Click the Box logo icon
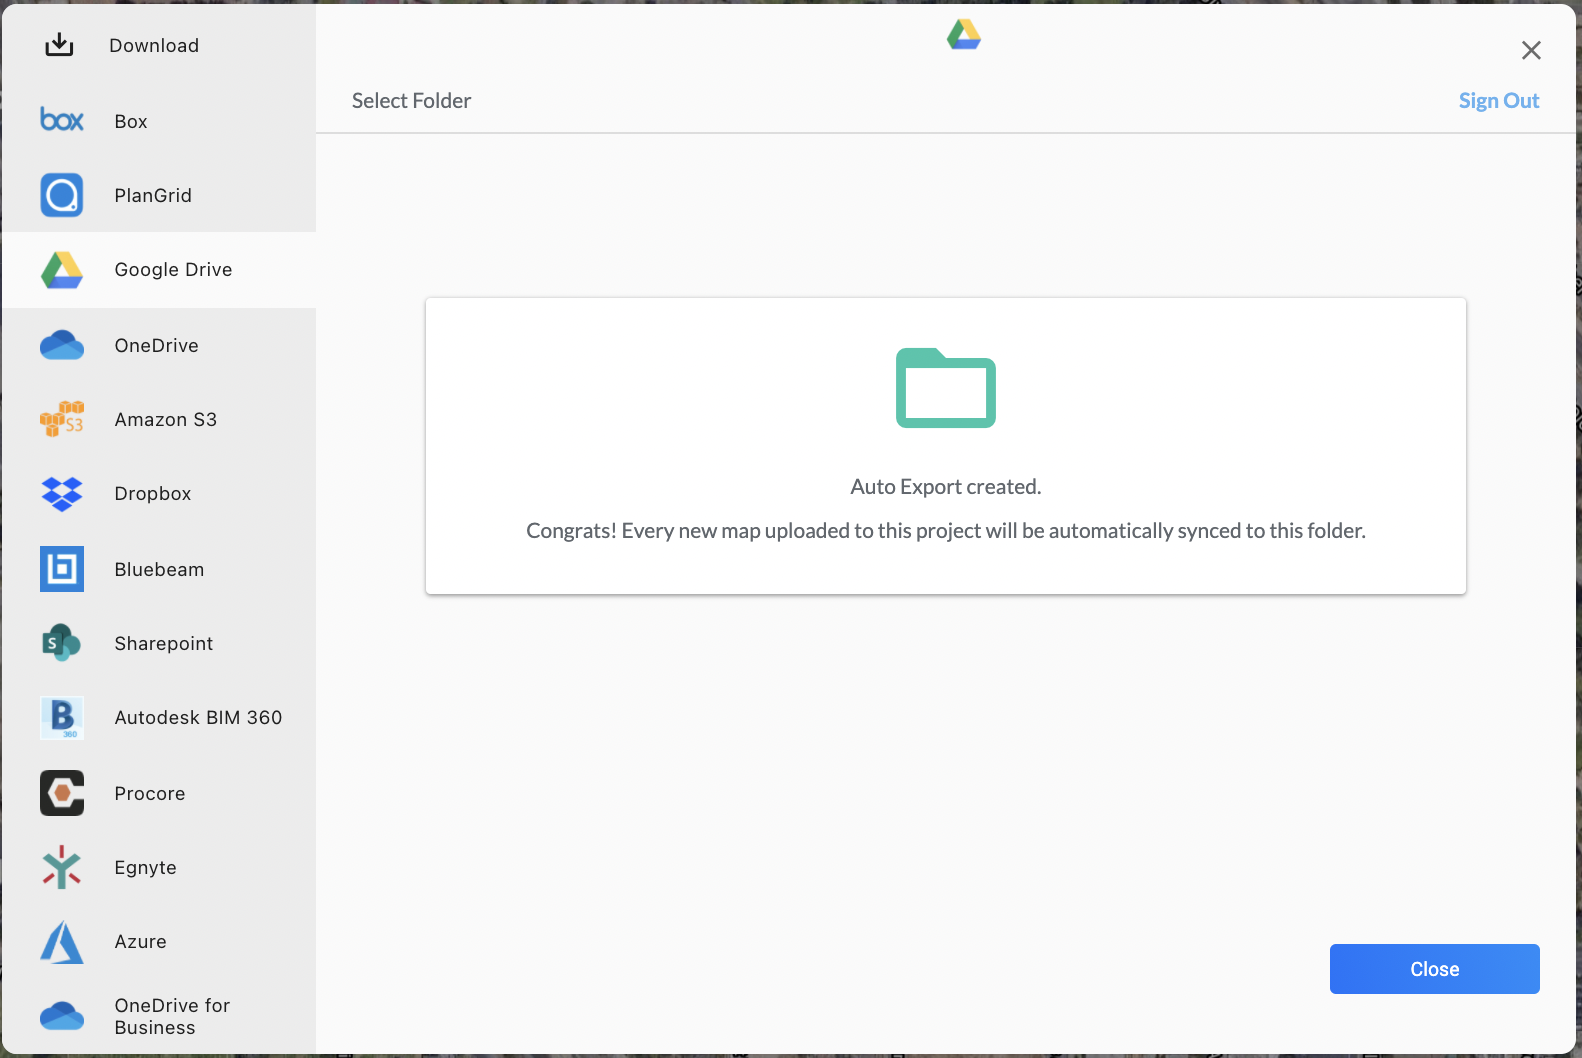The image size is (1582, 1058). 62,120
